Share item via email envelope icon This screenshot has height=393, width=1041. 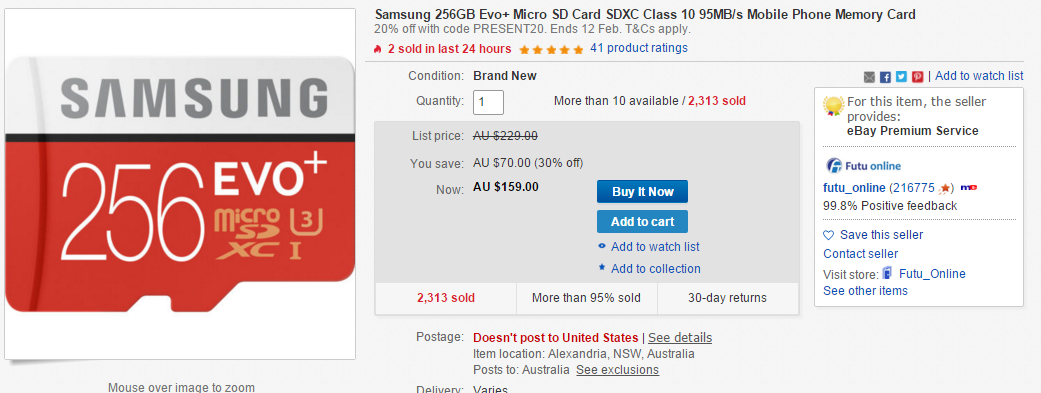point(869,77)
